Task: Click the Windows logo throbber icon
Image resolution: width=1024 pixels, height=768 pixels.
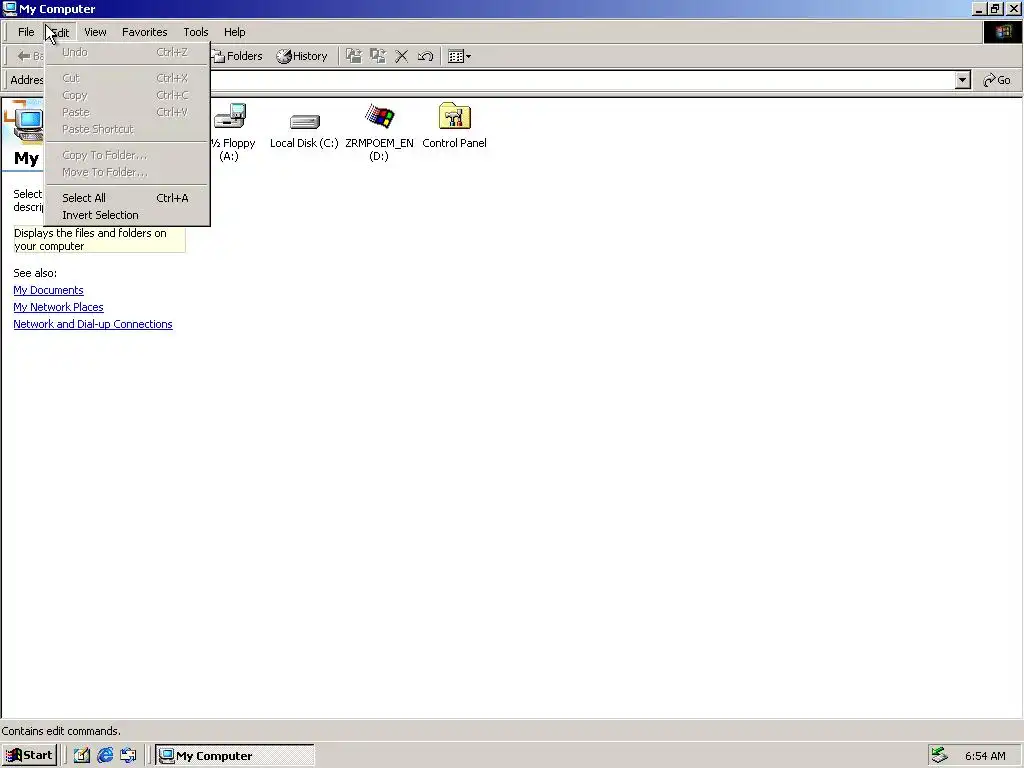Action: 1002,32
